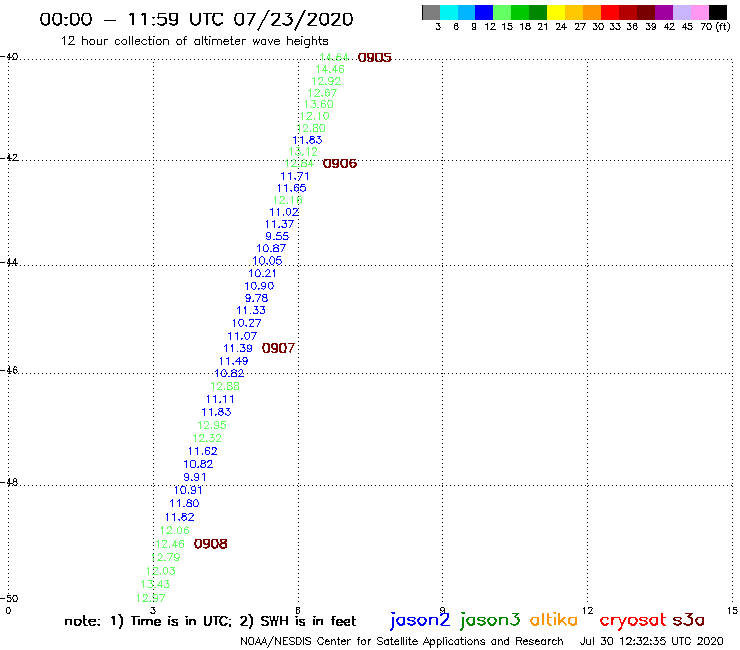Screen dimensions: 740x650
Task: Click the bright red legend swatch
Action: click(x=610, y=12)
